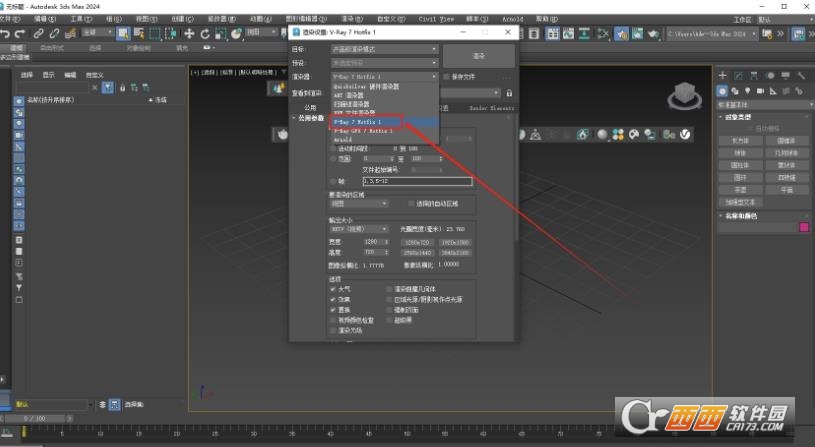This screenshot has width=815, height=447.
Task: Click the 1920x1080 size preset button
Action: pyautogui.click(x=455, y=242)
